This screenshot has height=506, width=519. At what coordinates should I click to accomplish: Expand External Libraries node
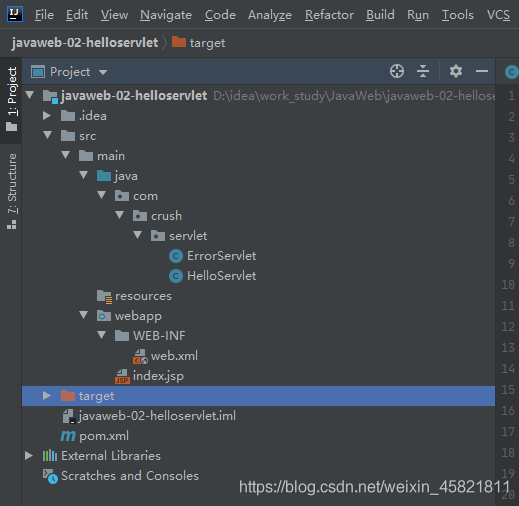29,456
